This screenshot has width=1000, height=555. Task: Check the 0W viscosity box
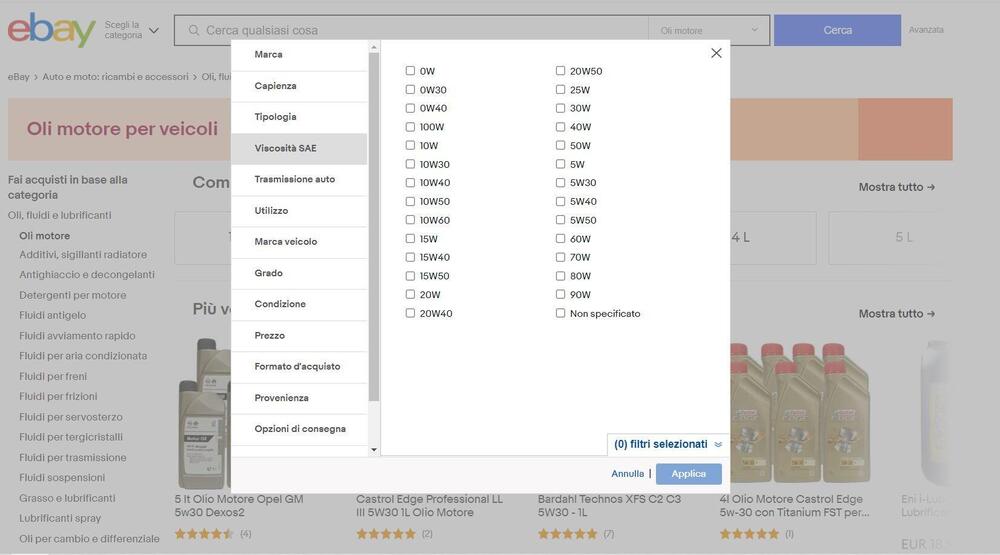coord(410,71)
